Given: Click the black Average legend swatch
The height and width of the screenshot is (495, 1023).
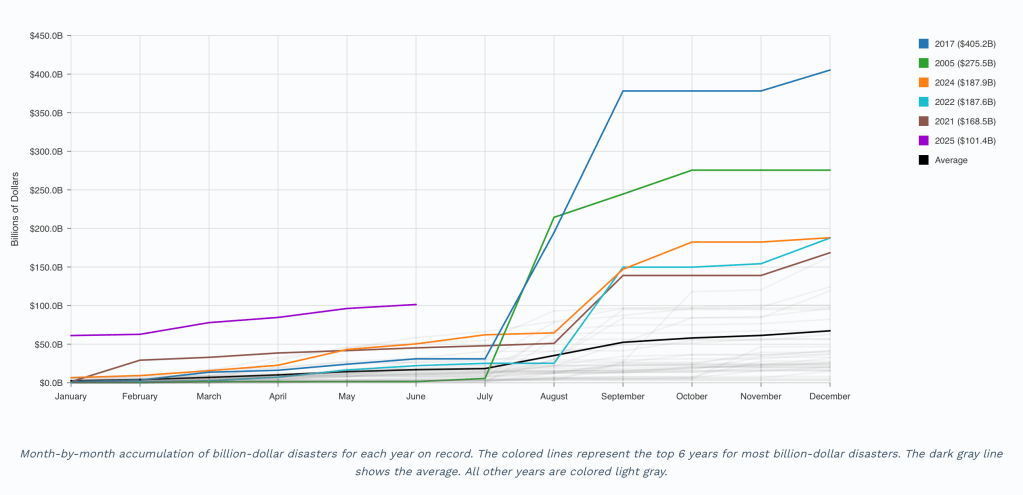Looking at the screenshot, I should click(x=924, y=160).
